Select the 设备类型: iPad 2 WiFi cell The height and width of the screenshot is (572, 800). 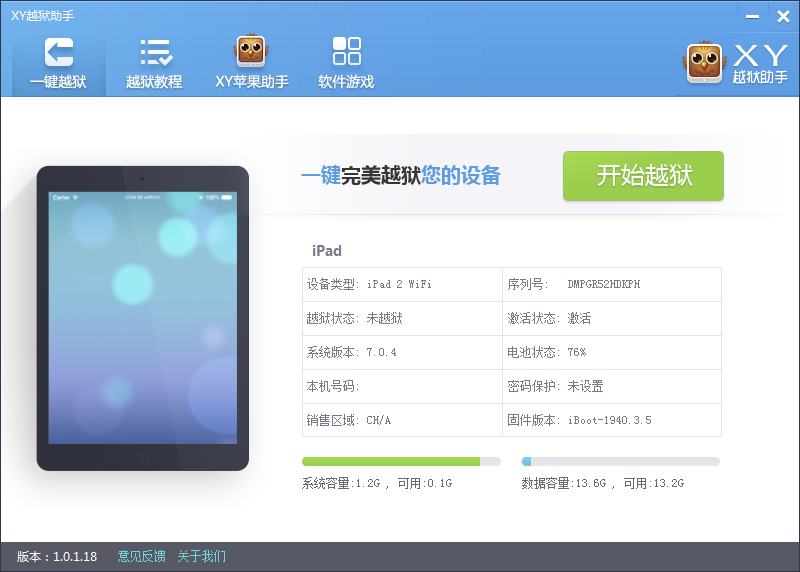[x=402, y=284]
